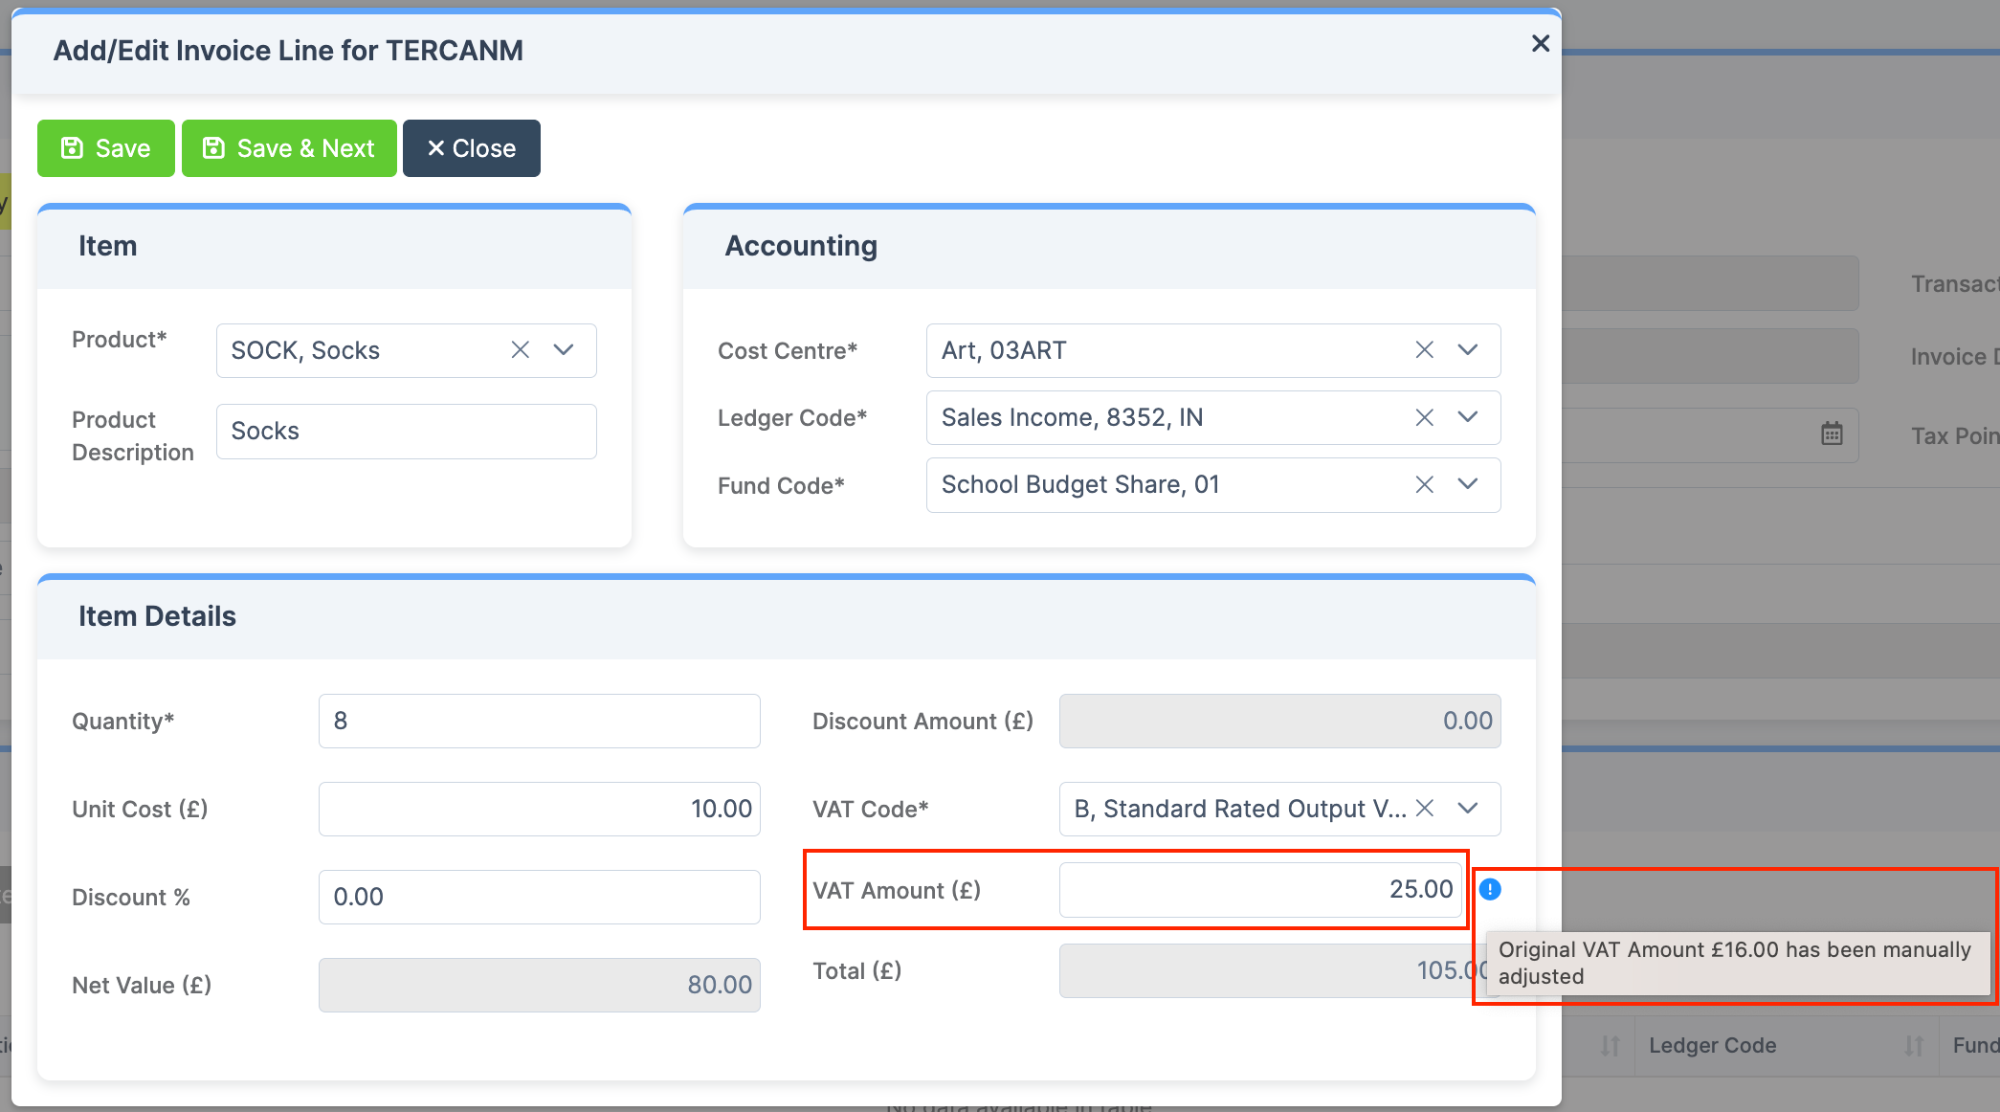This screenshot has width=2000, height=1112.
Task: Open the Ledger Code dropdown
Action: [1467, 417]
